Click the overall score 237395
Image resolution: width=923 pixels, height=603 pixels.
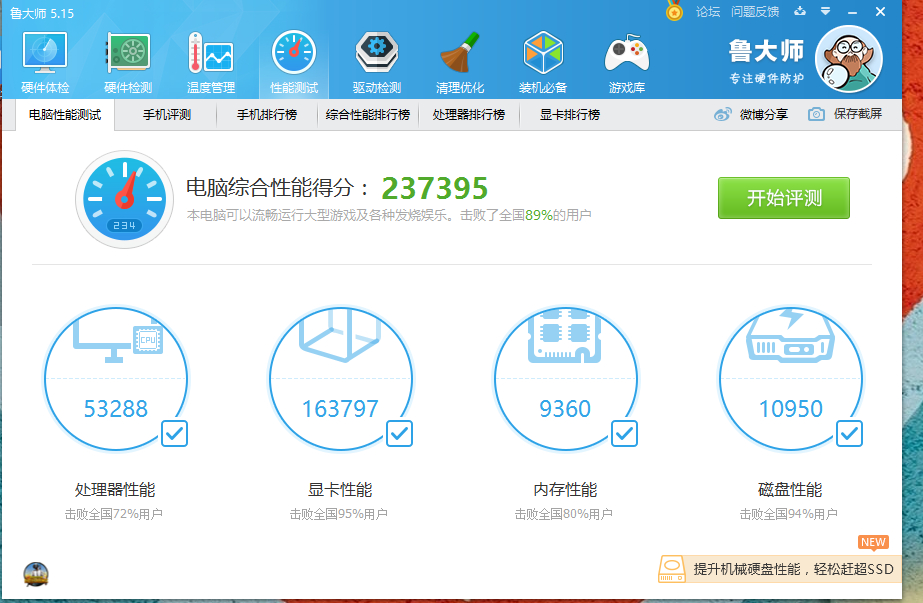click(x=434, y=188)
